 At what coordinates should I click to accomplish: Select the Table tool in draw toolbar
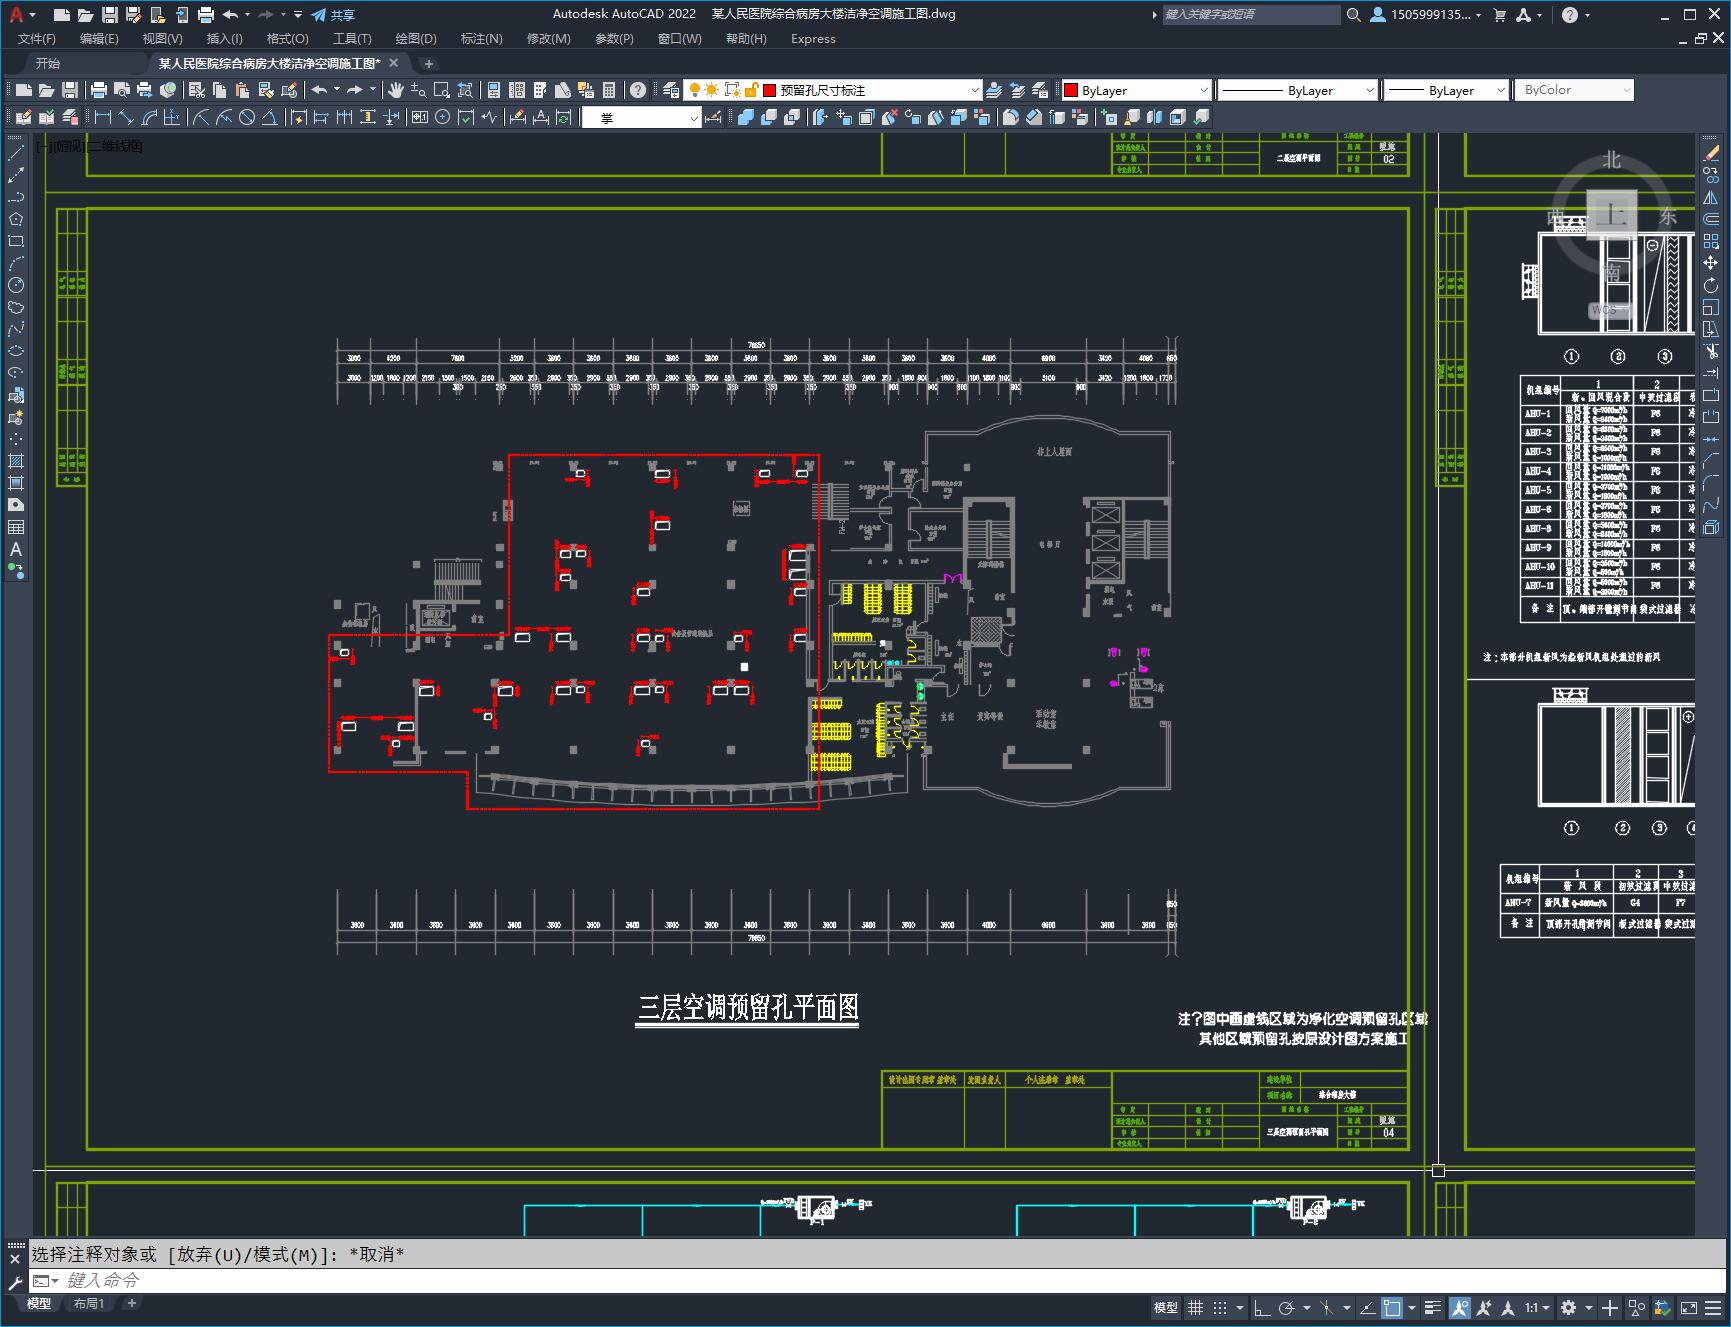point(16,527)
